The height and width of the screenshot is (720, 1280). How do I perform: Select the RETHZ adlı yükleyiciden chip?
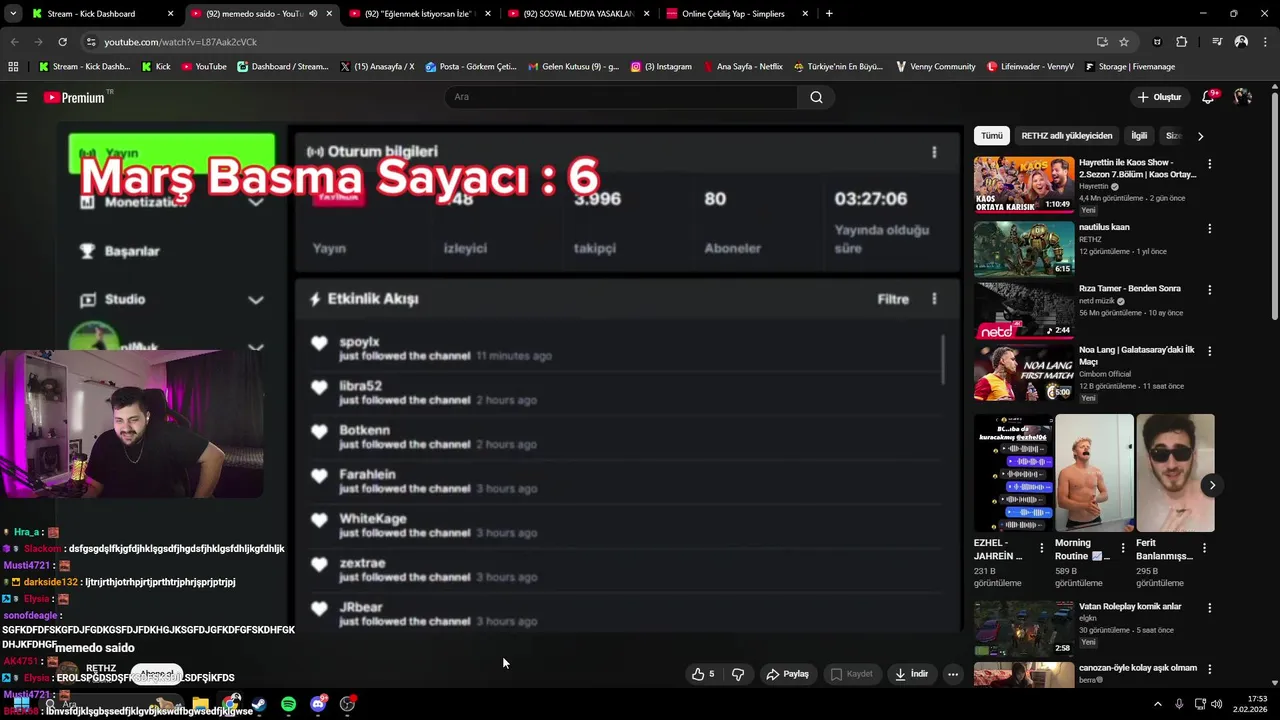pos(1066,136)
